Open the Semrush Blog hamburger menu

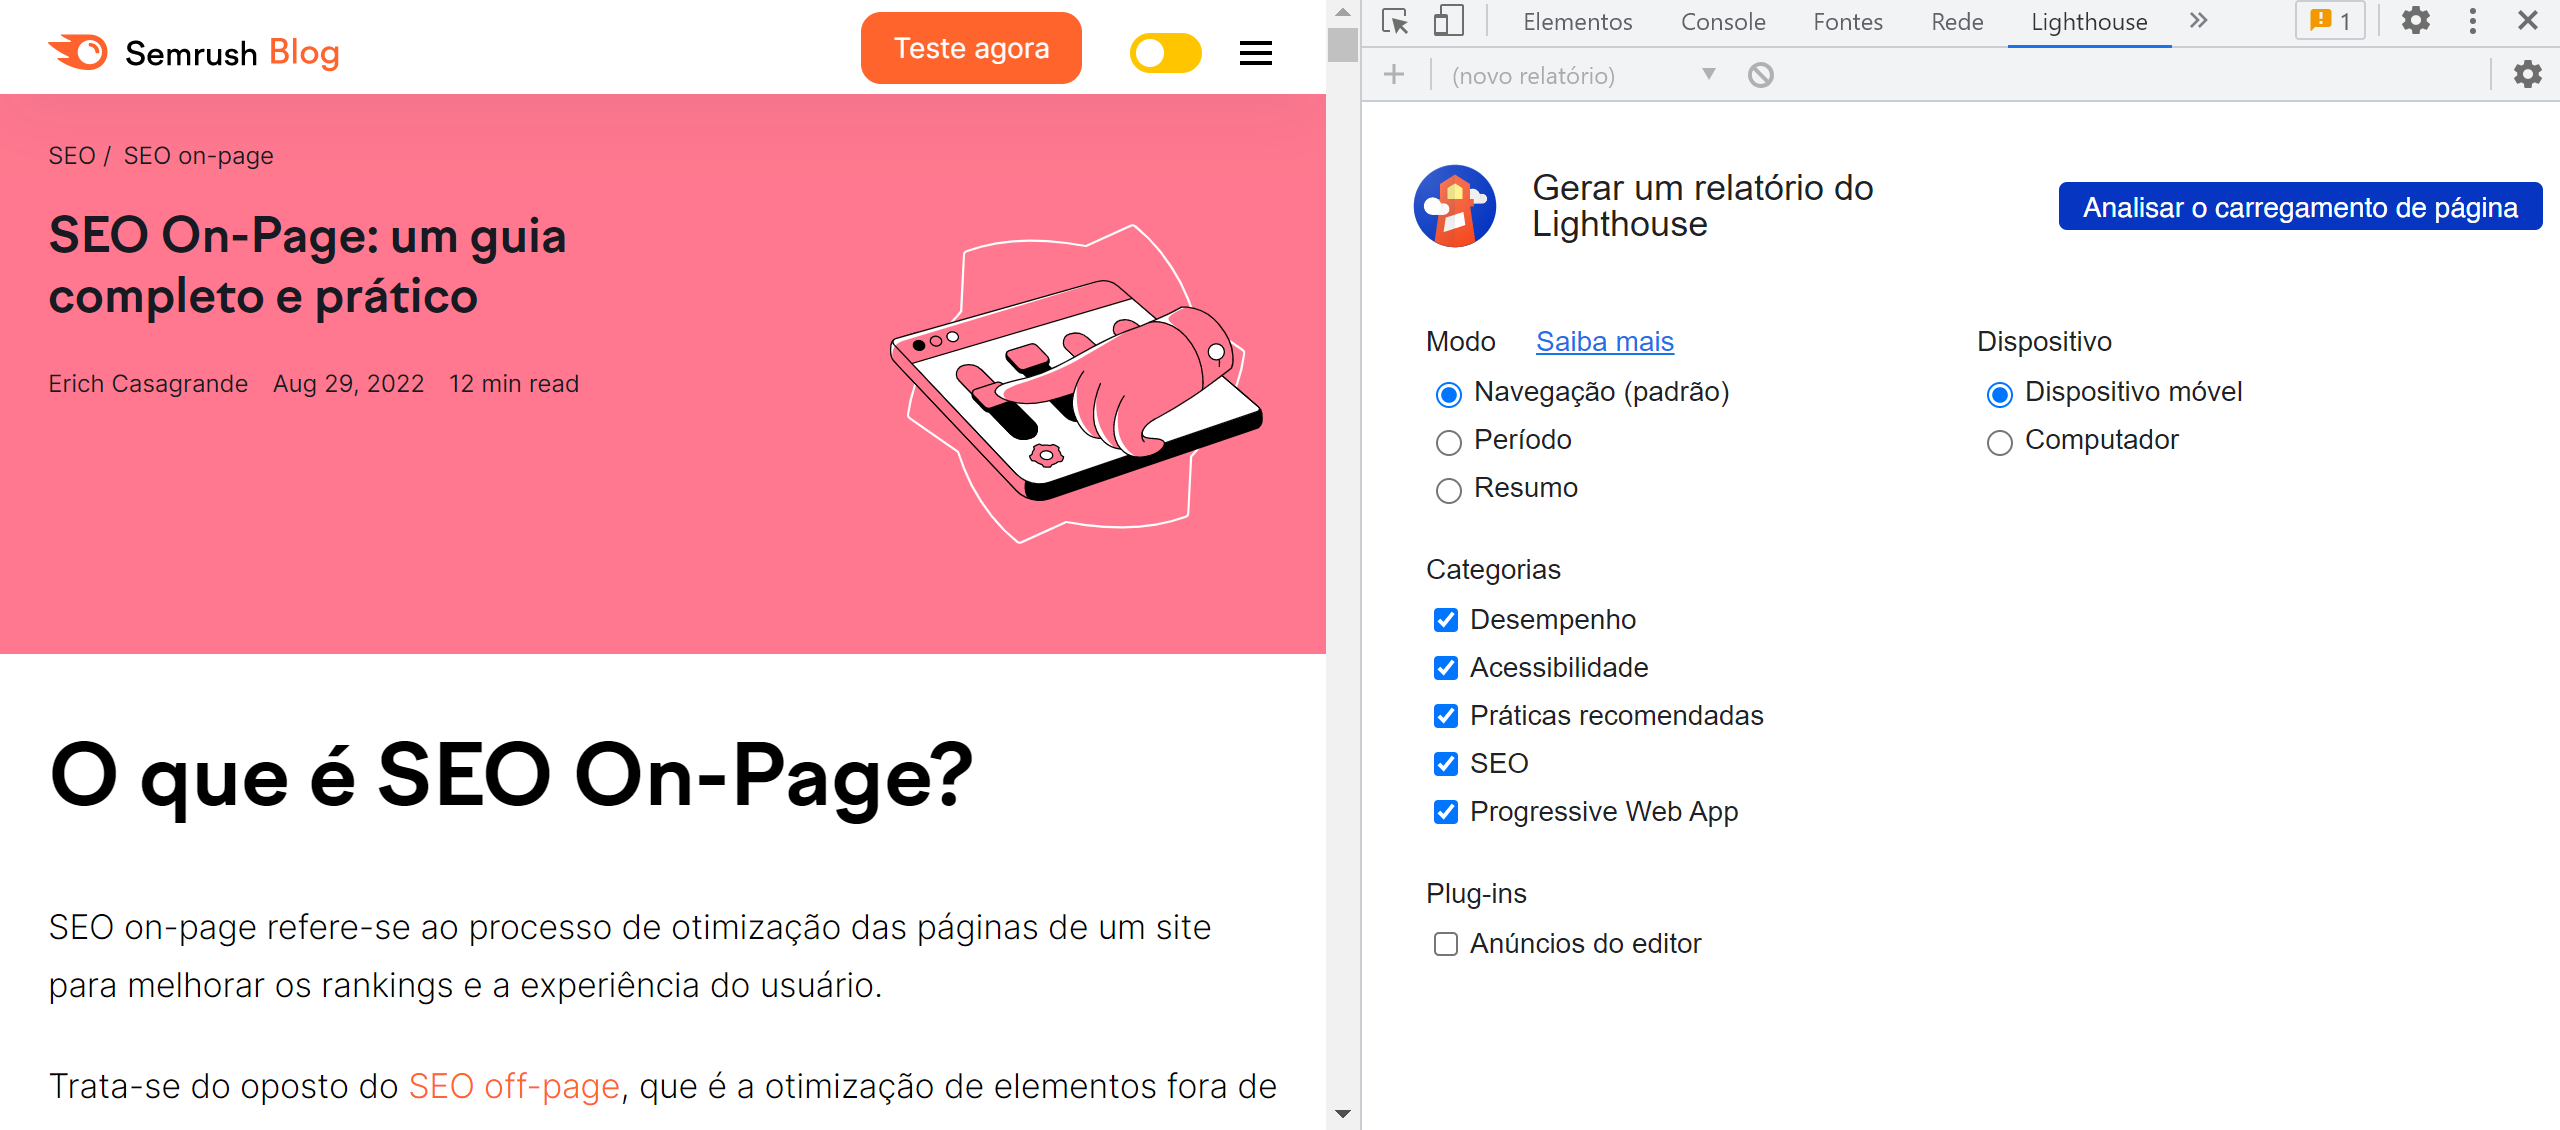click(x=1255, y=53)
